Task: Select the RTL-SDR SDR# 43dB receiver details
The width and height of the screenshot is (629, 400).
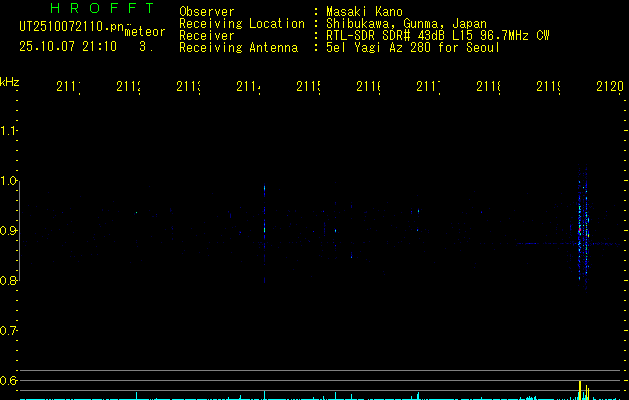Action: pyautogui.click(x=438, y=36)
